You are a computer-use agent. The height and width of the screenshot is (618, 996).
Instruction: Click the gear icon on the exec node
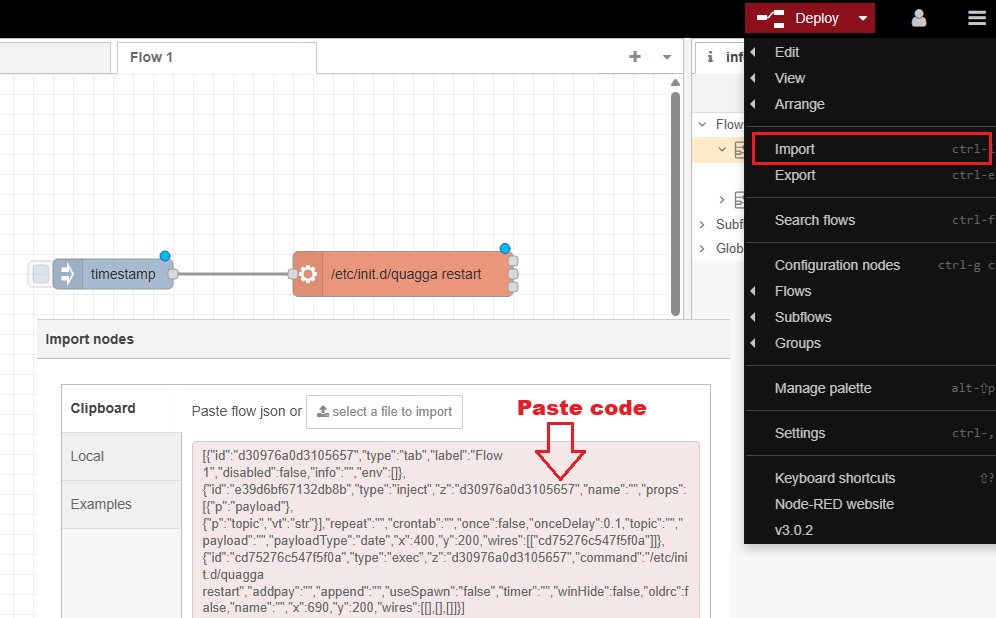pos(308,274)
